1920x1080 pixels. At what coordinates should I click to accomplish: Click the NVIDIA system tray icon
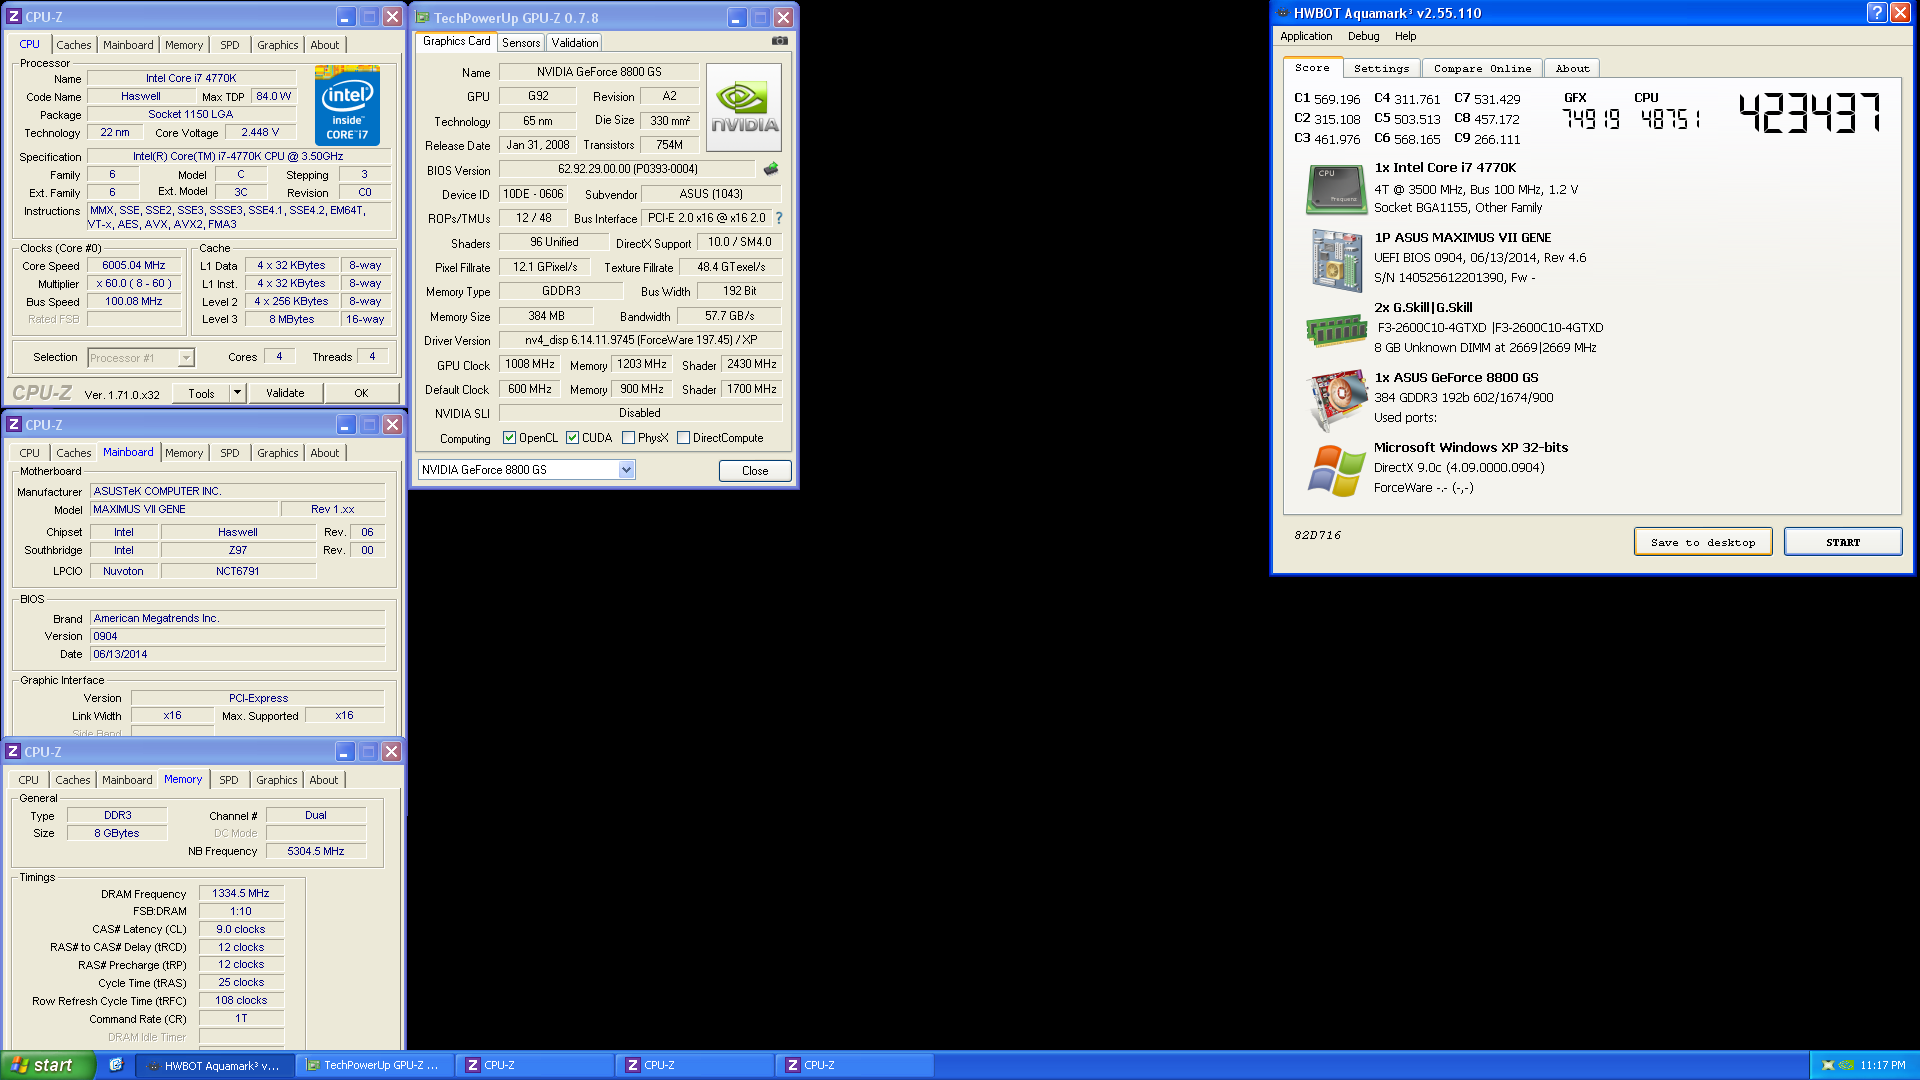click(x=1846, y=1065)
